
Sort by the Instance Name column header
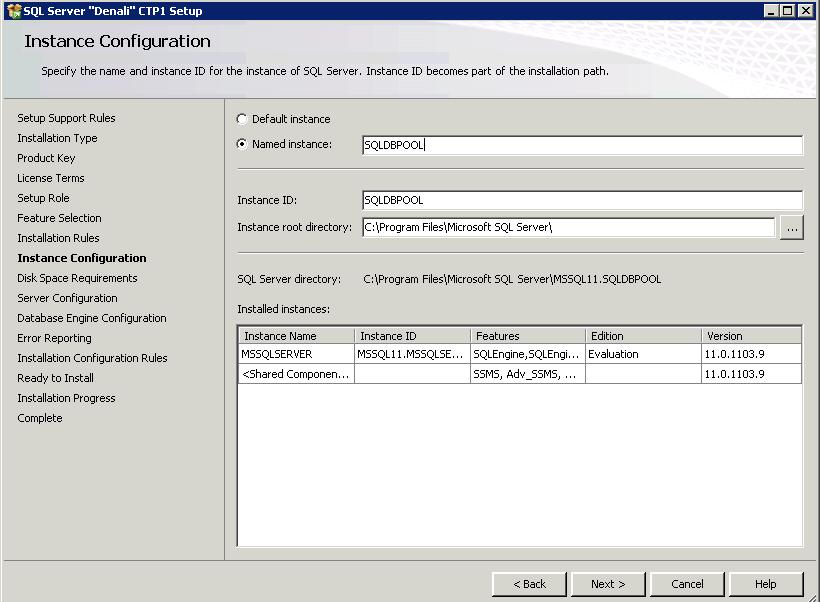tap(296, 336)
